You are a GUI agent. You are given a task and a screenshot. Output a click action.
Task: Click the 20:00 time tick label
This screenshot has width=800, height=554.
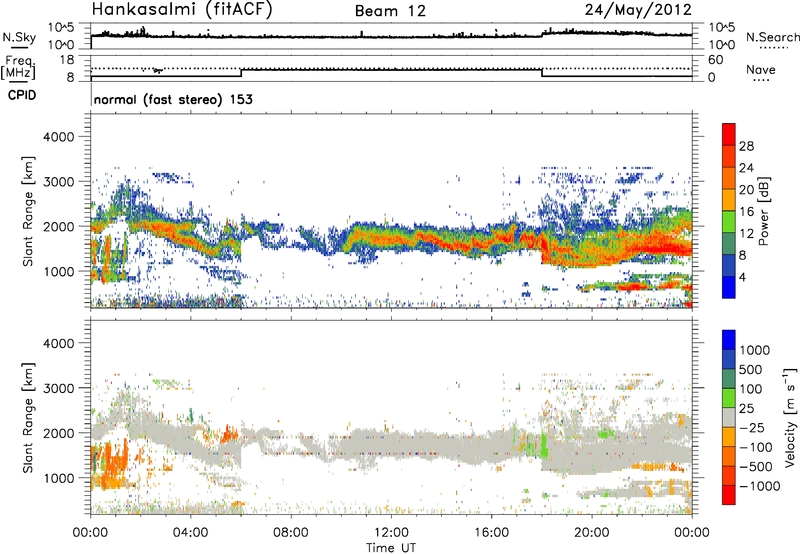pyautogui.click(x=592, y=533)
